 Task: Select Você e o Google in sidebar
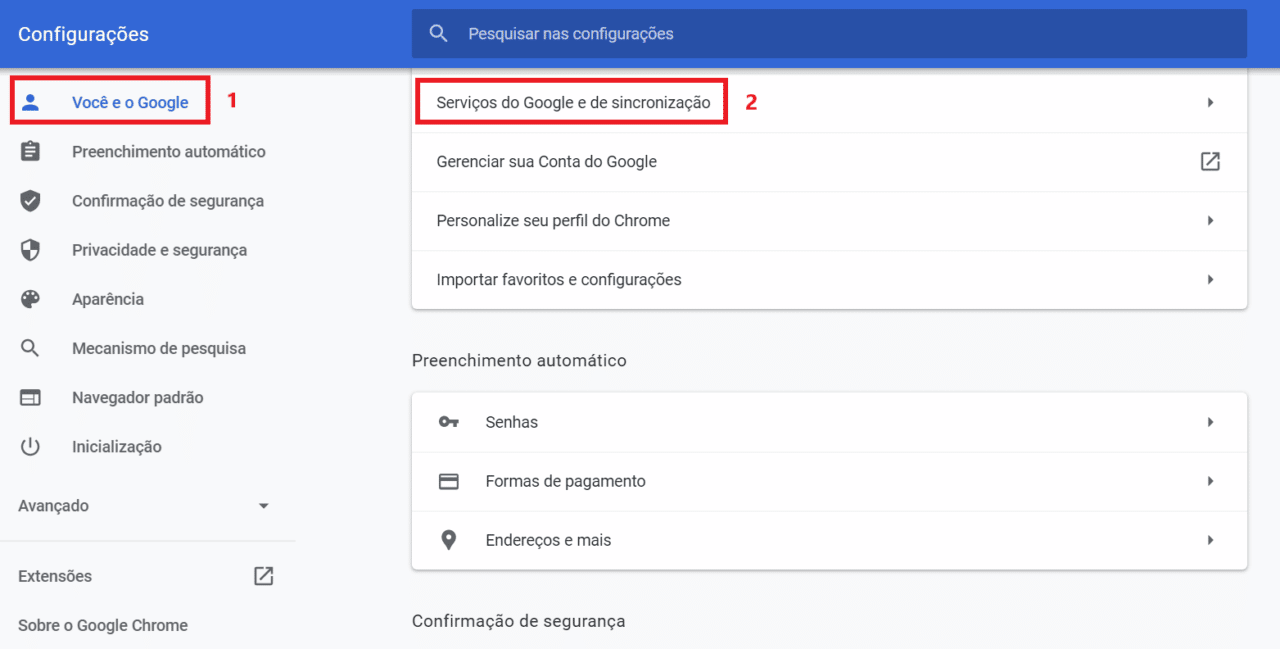[130, 102]
